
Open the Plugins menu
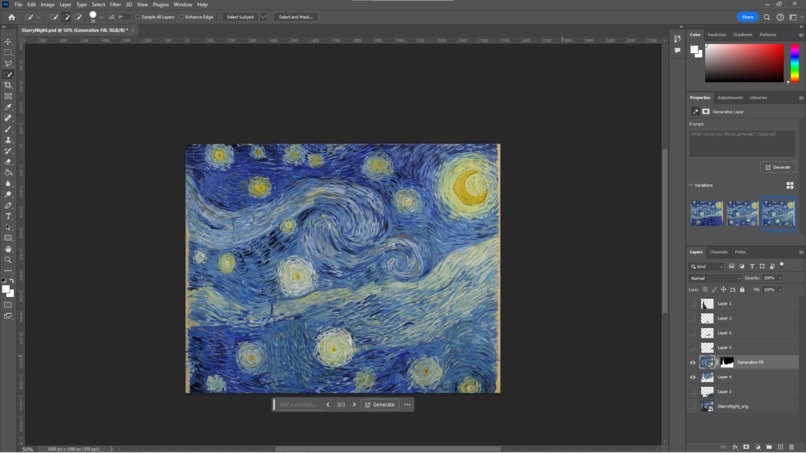click(160, 5)
